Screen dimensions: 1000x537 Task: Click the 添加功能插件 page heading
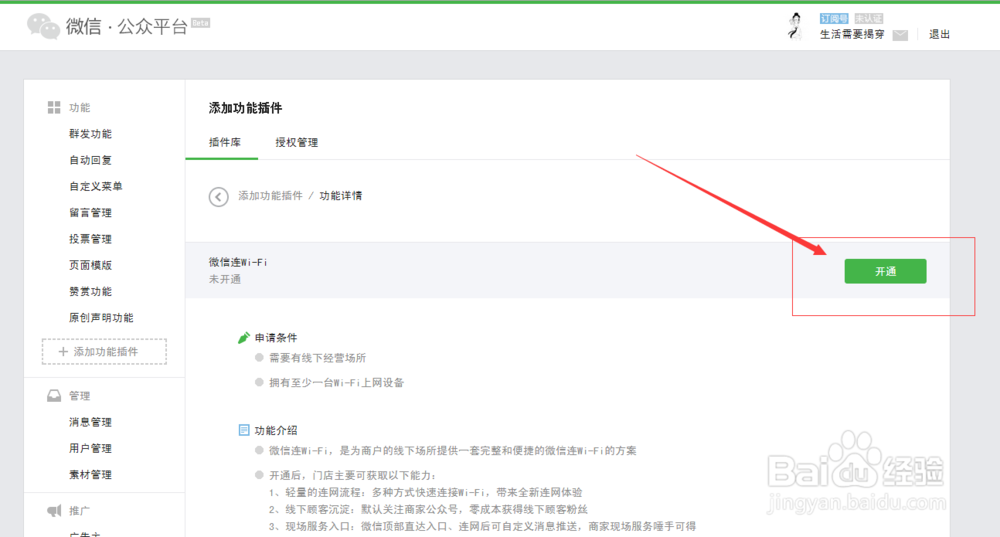click(246, 108)
